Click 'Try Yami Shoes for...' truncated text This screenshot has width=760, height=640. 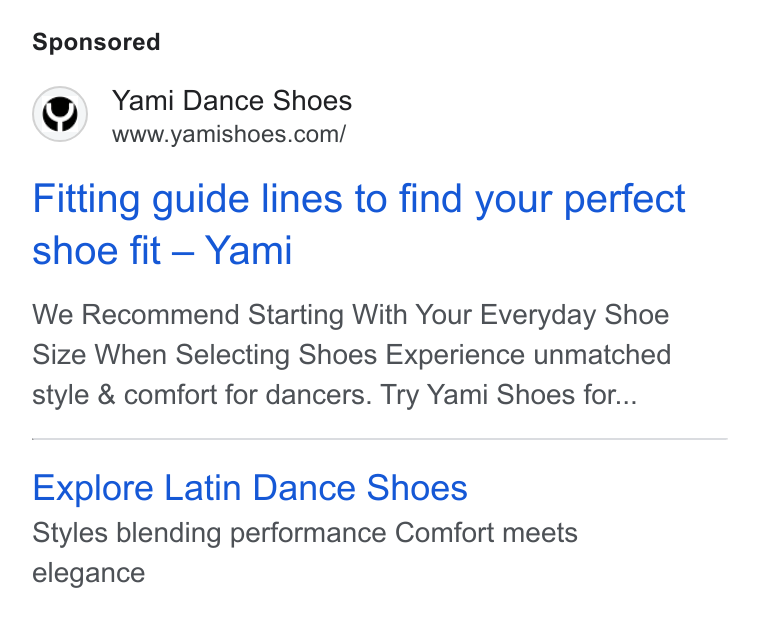[x=508, y=395]
